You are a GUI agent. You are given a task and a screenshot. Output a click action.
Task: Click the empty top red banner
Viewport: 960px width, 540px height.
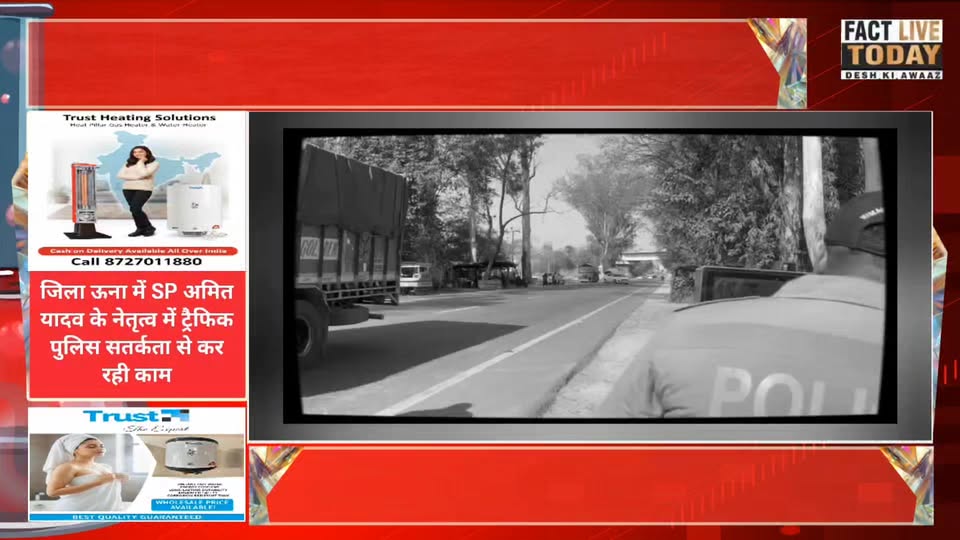coord(400,63)
